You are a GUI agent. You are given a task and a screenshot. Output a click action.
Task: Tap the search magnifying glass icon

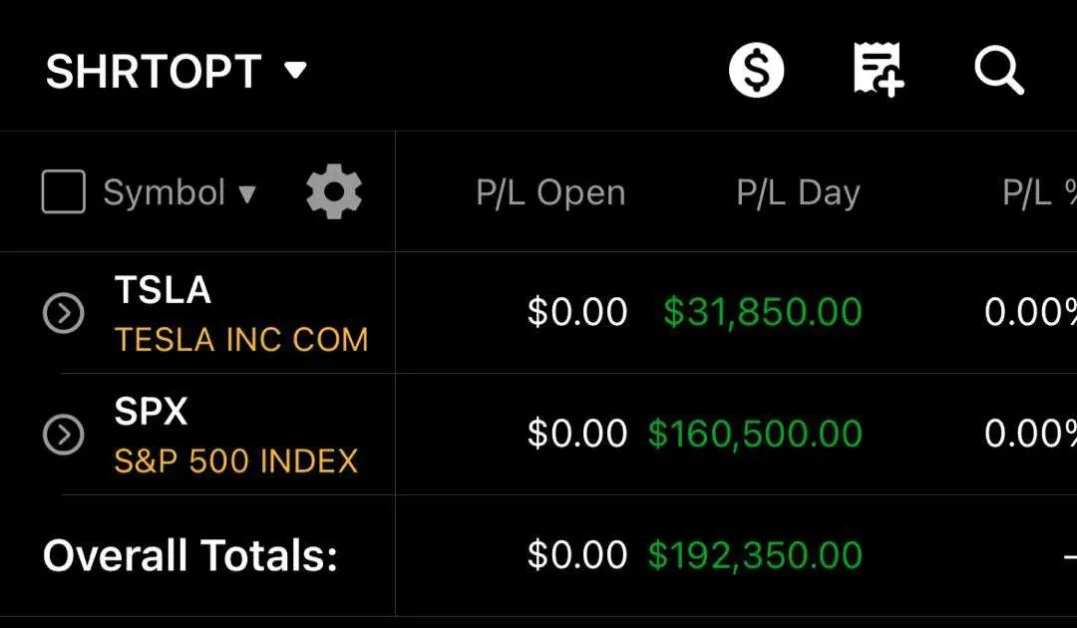click(998, 72)
